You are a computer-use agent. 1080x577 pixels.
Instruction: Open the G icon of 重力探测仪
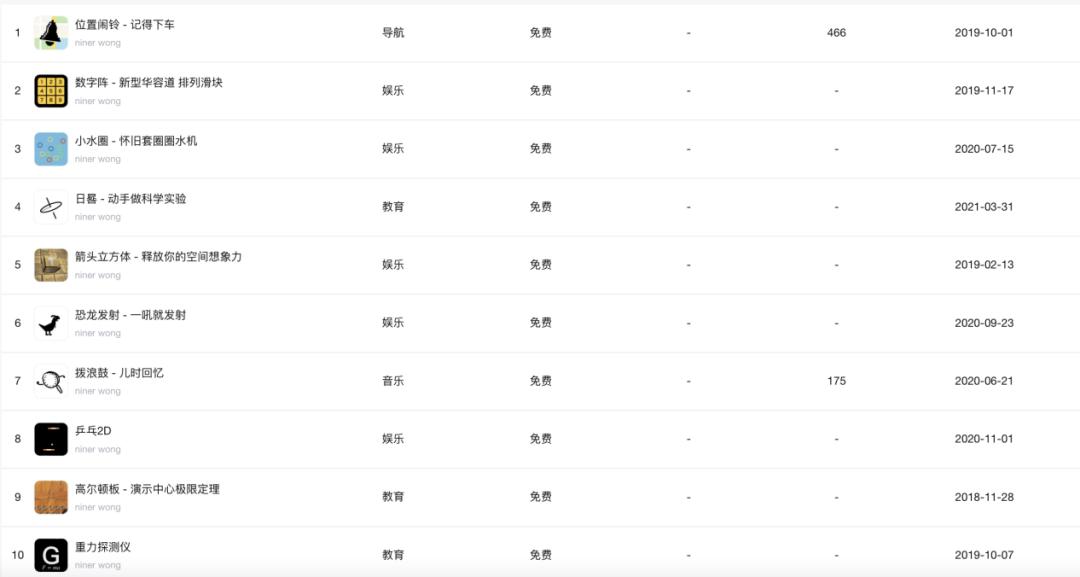point(51,556)
